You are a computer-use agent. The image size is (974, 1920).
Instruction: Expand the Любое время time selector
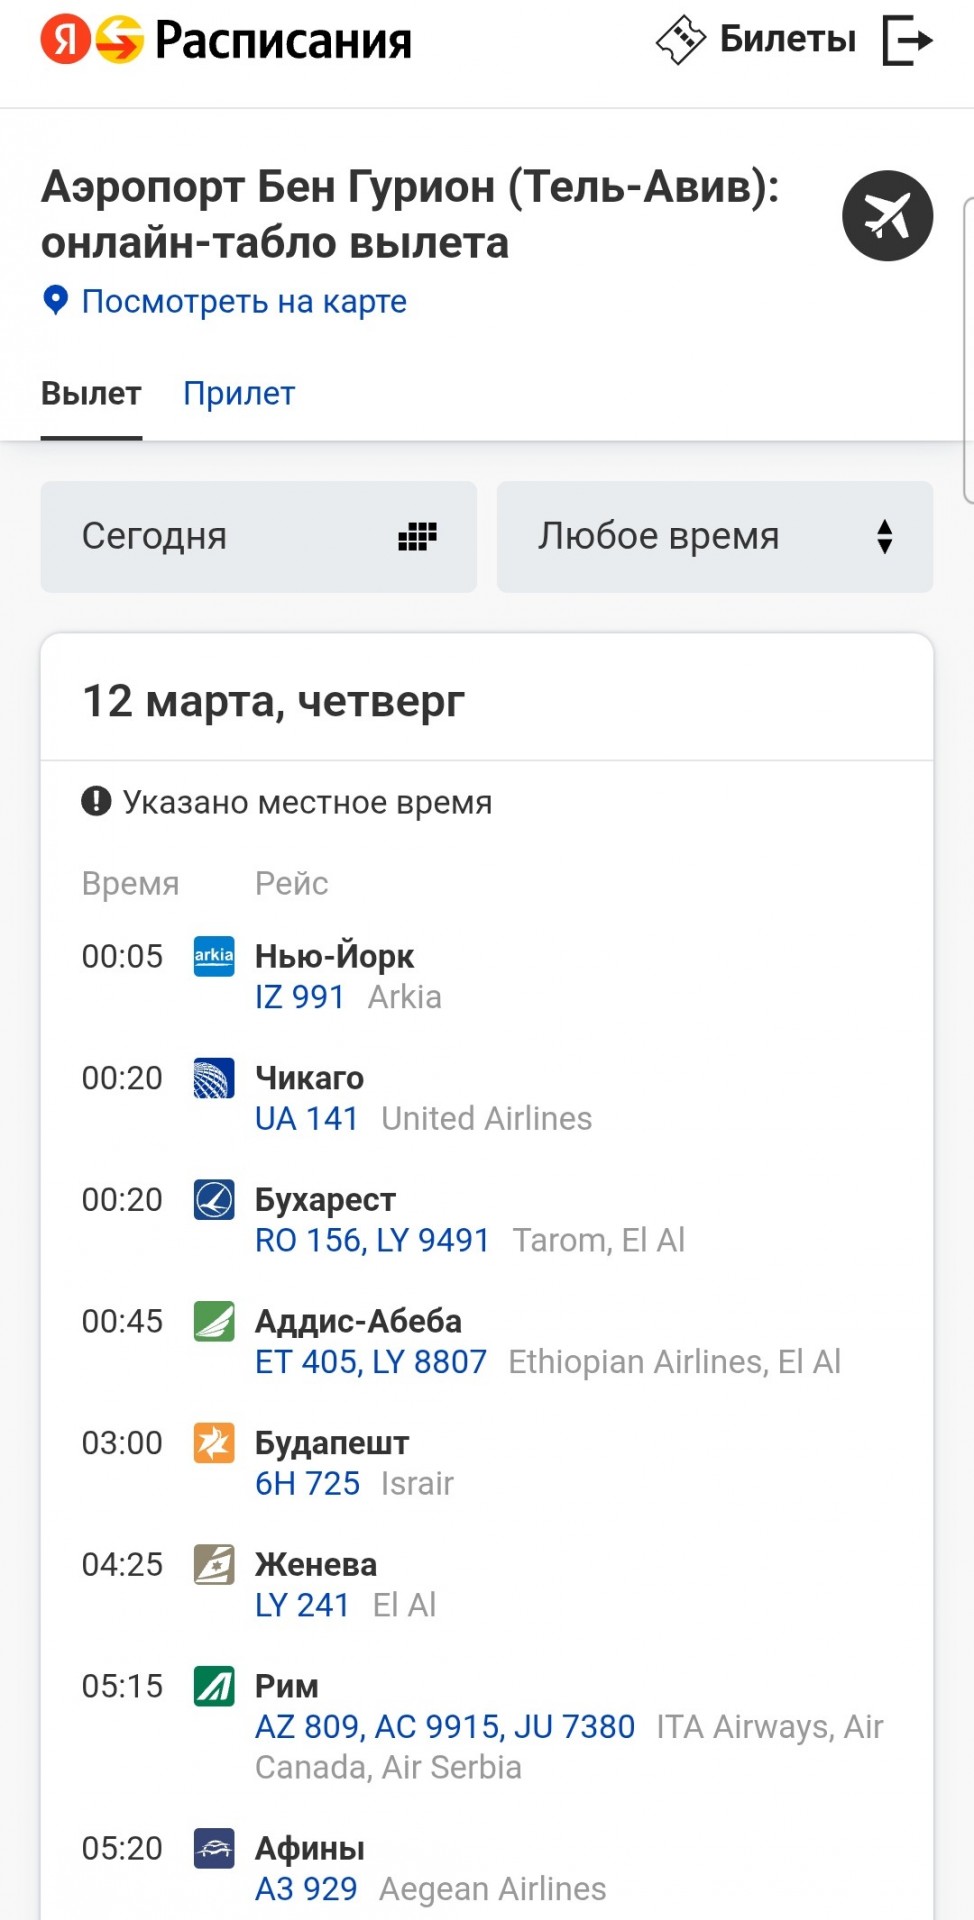715,537
